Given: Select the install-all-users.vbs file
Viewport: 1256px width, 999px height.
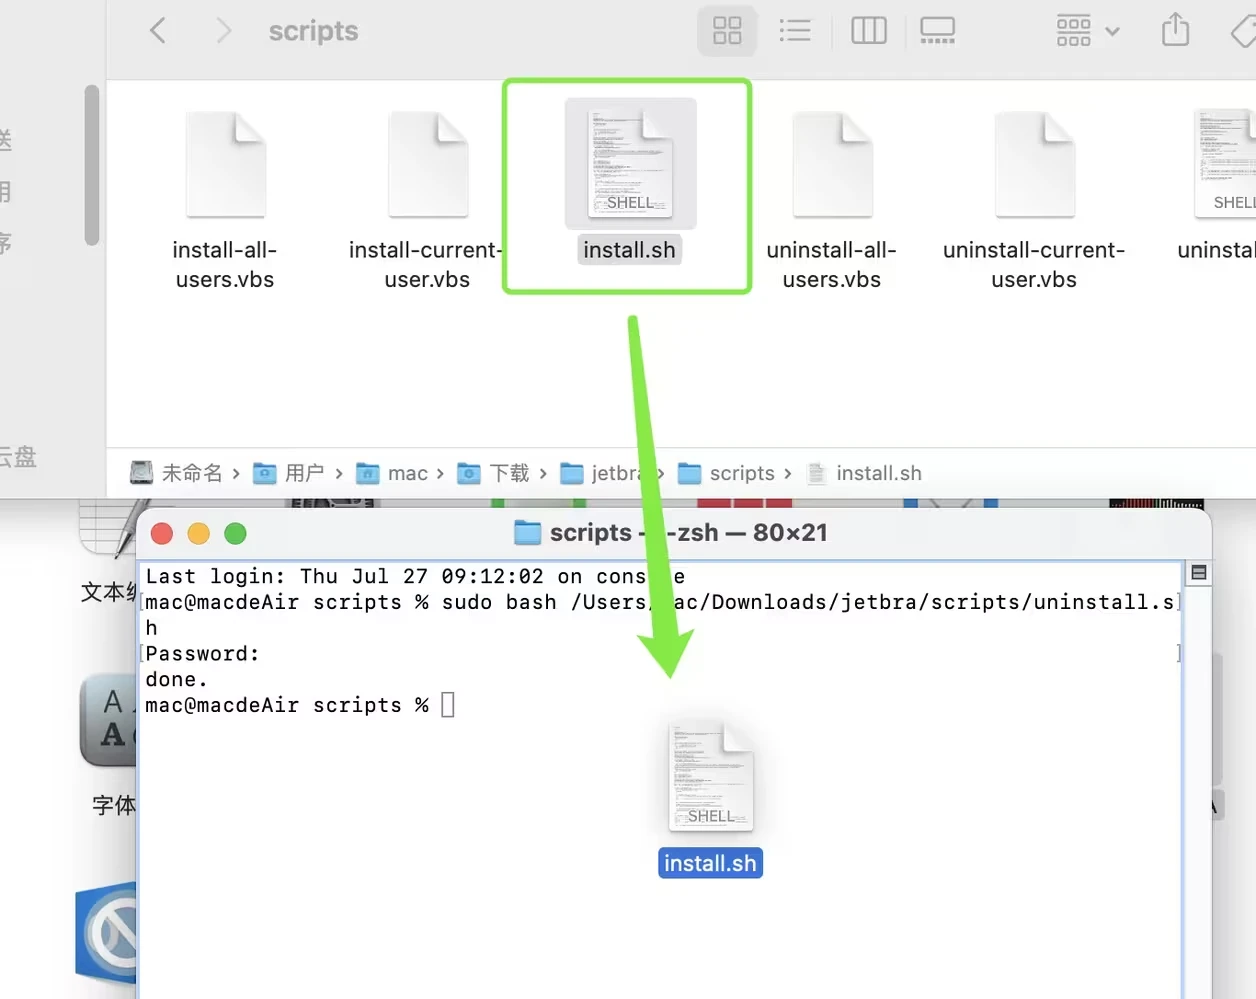Looking at the screenshot, I should [225, 201].
